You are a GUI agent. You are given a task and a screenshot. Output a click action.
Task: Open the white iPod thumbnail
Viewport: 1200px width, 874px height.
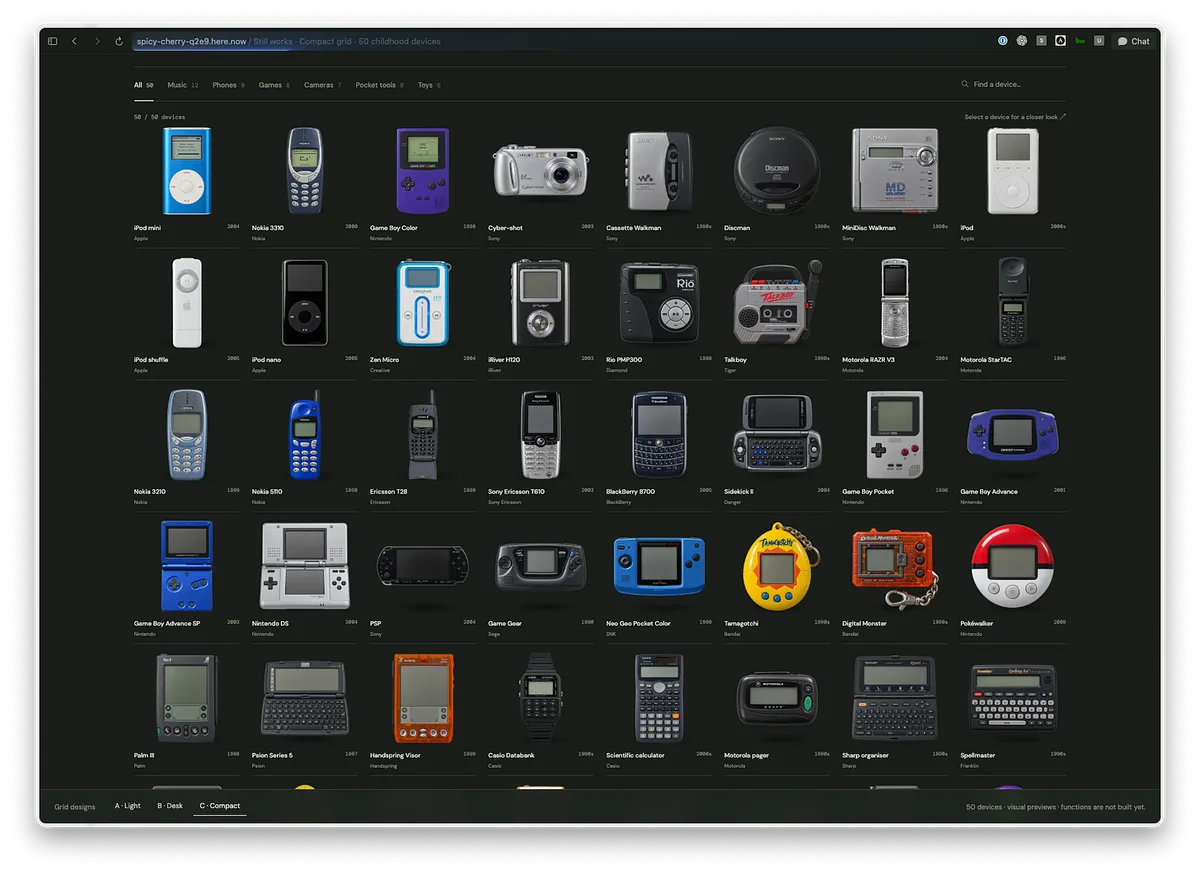coord(1013,171)
